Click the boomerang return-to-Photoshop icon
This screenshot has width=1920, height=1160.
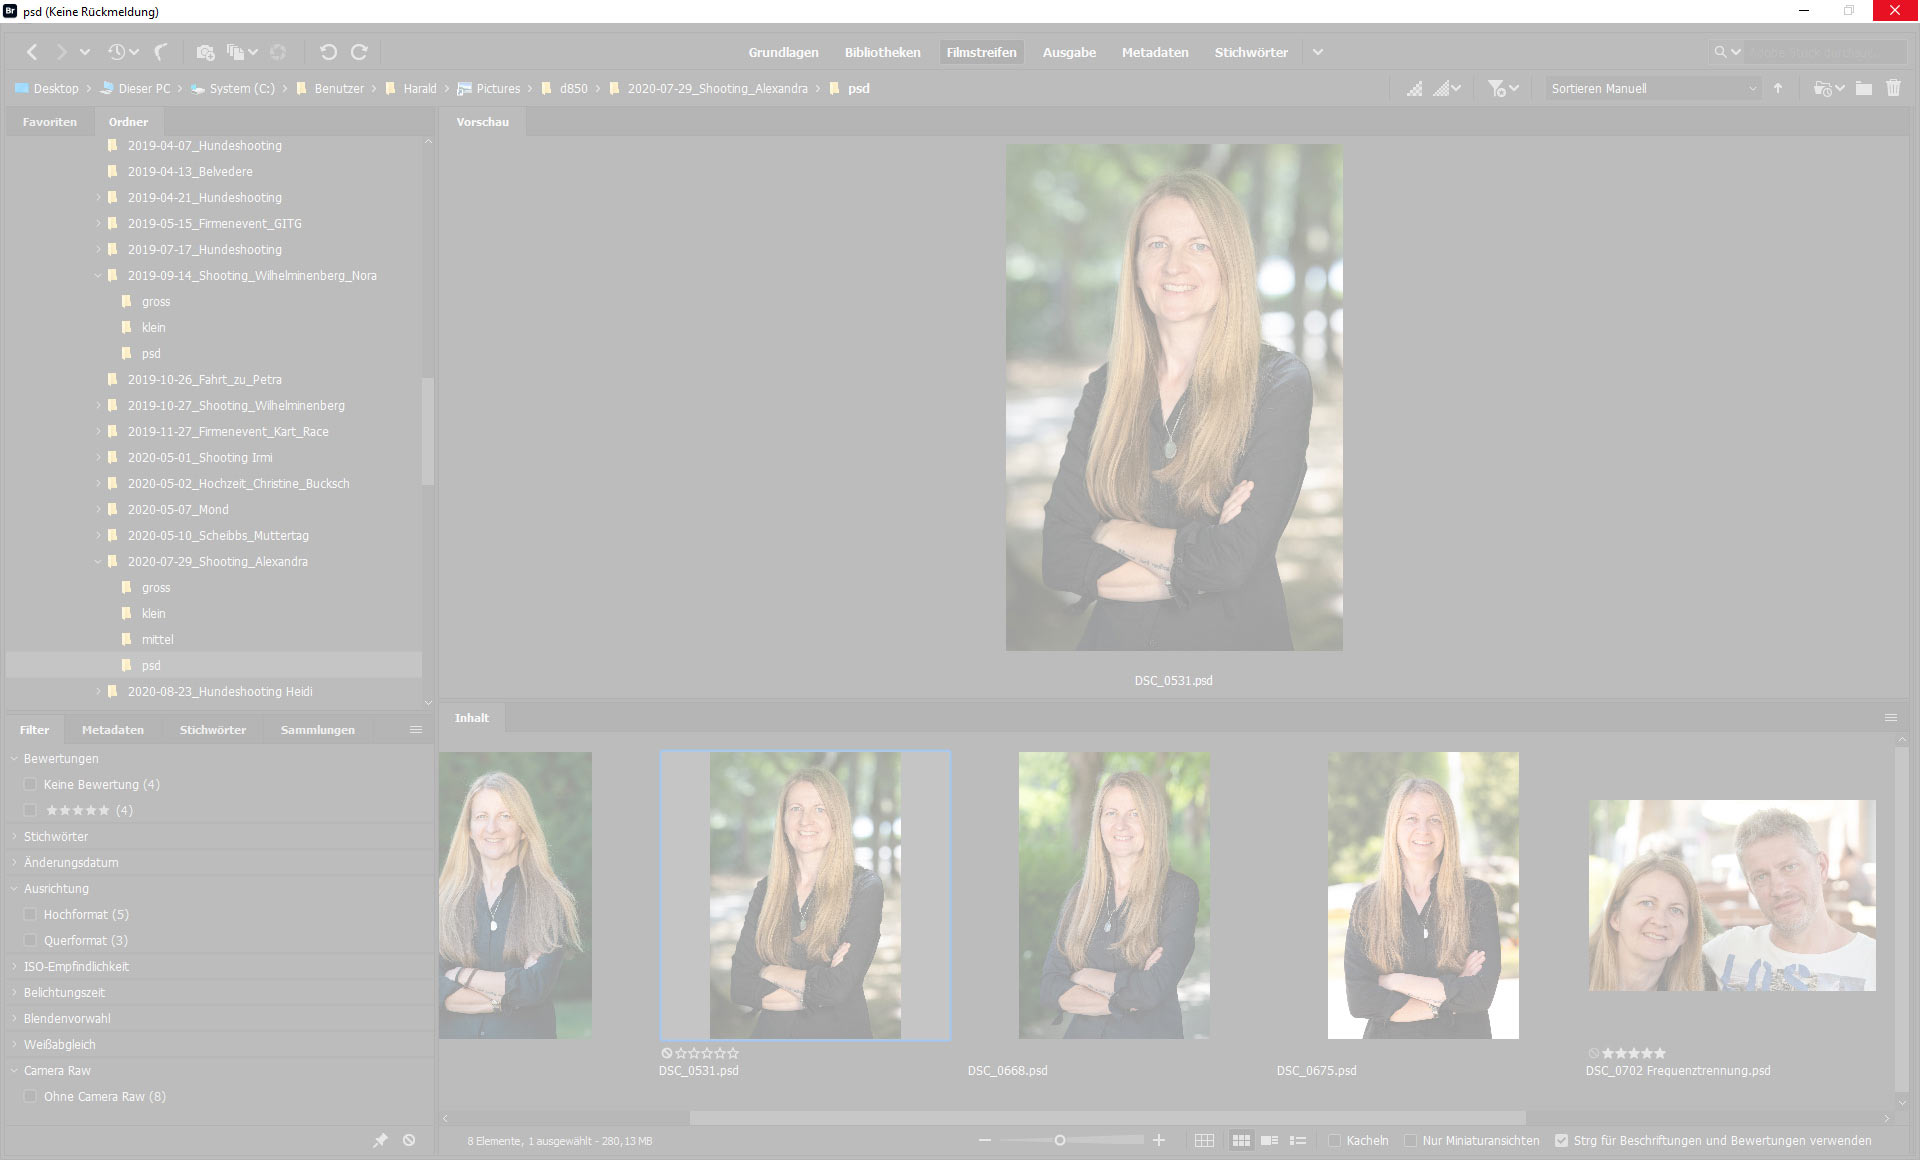tap(160, 52)
